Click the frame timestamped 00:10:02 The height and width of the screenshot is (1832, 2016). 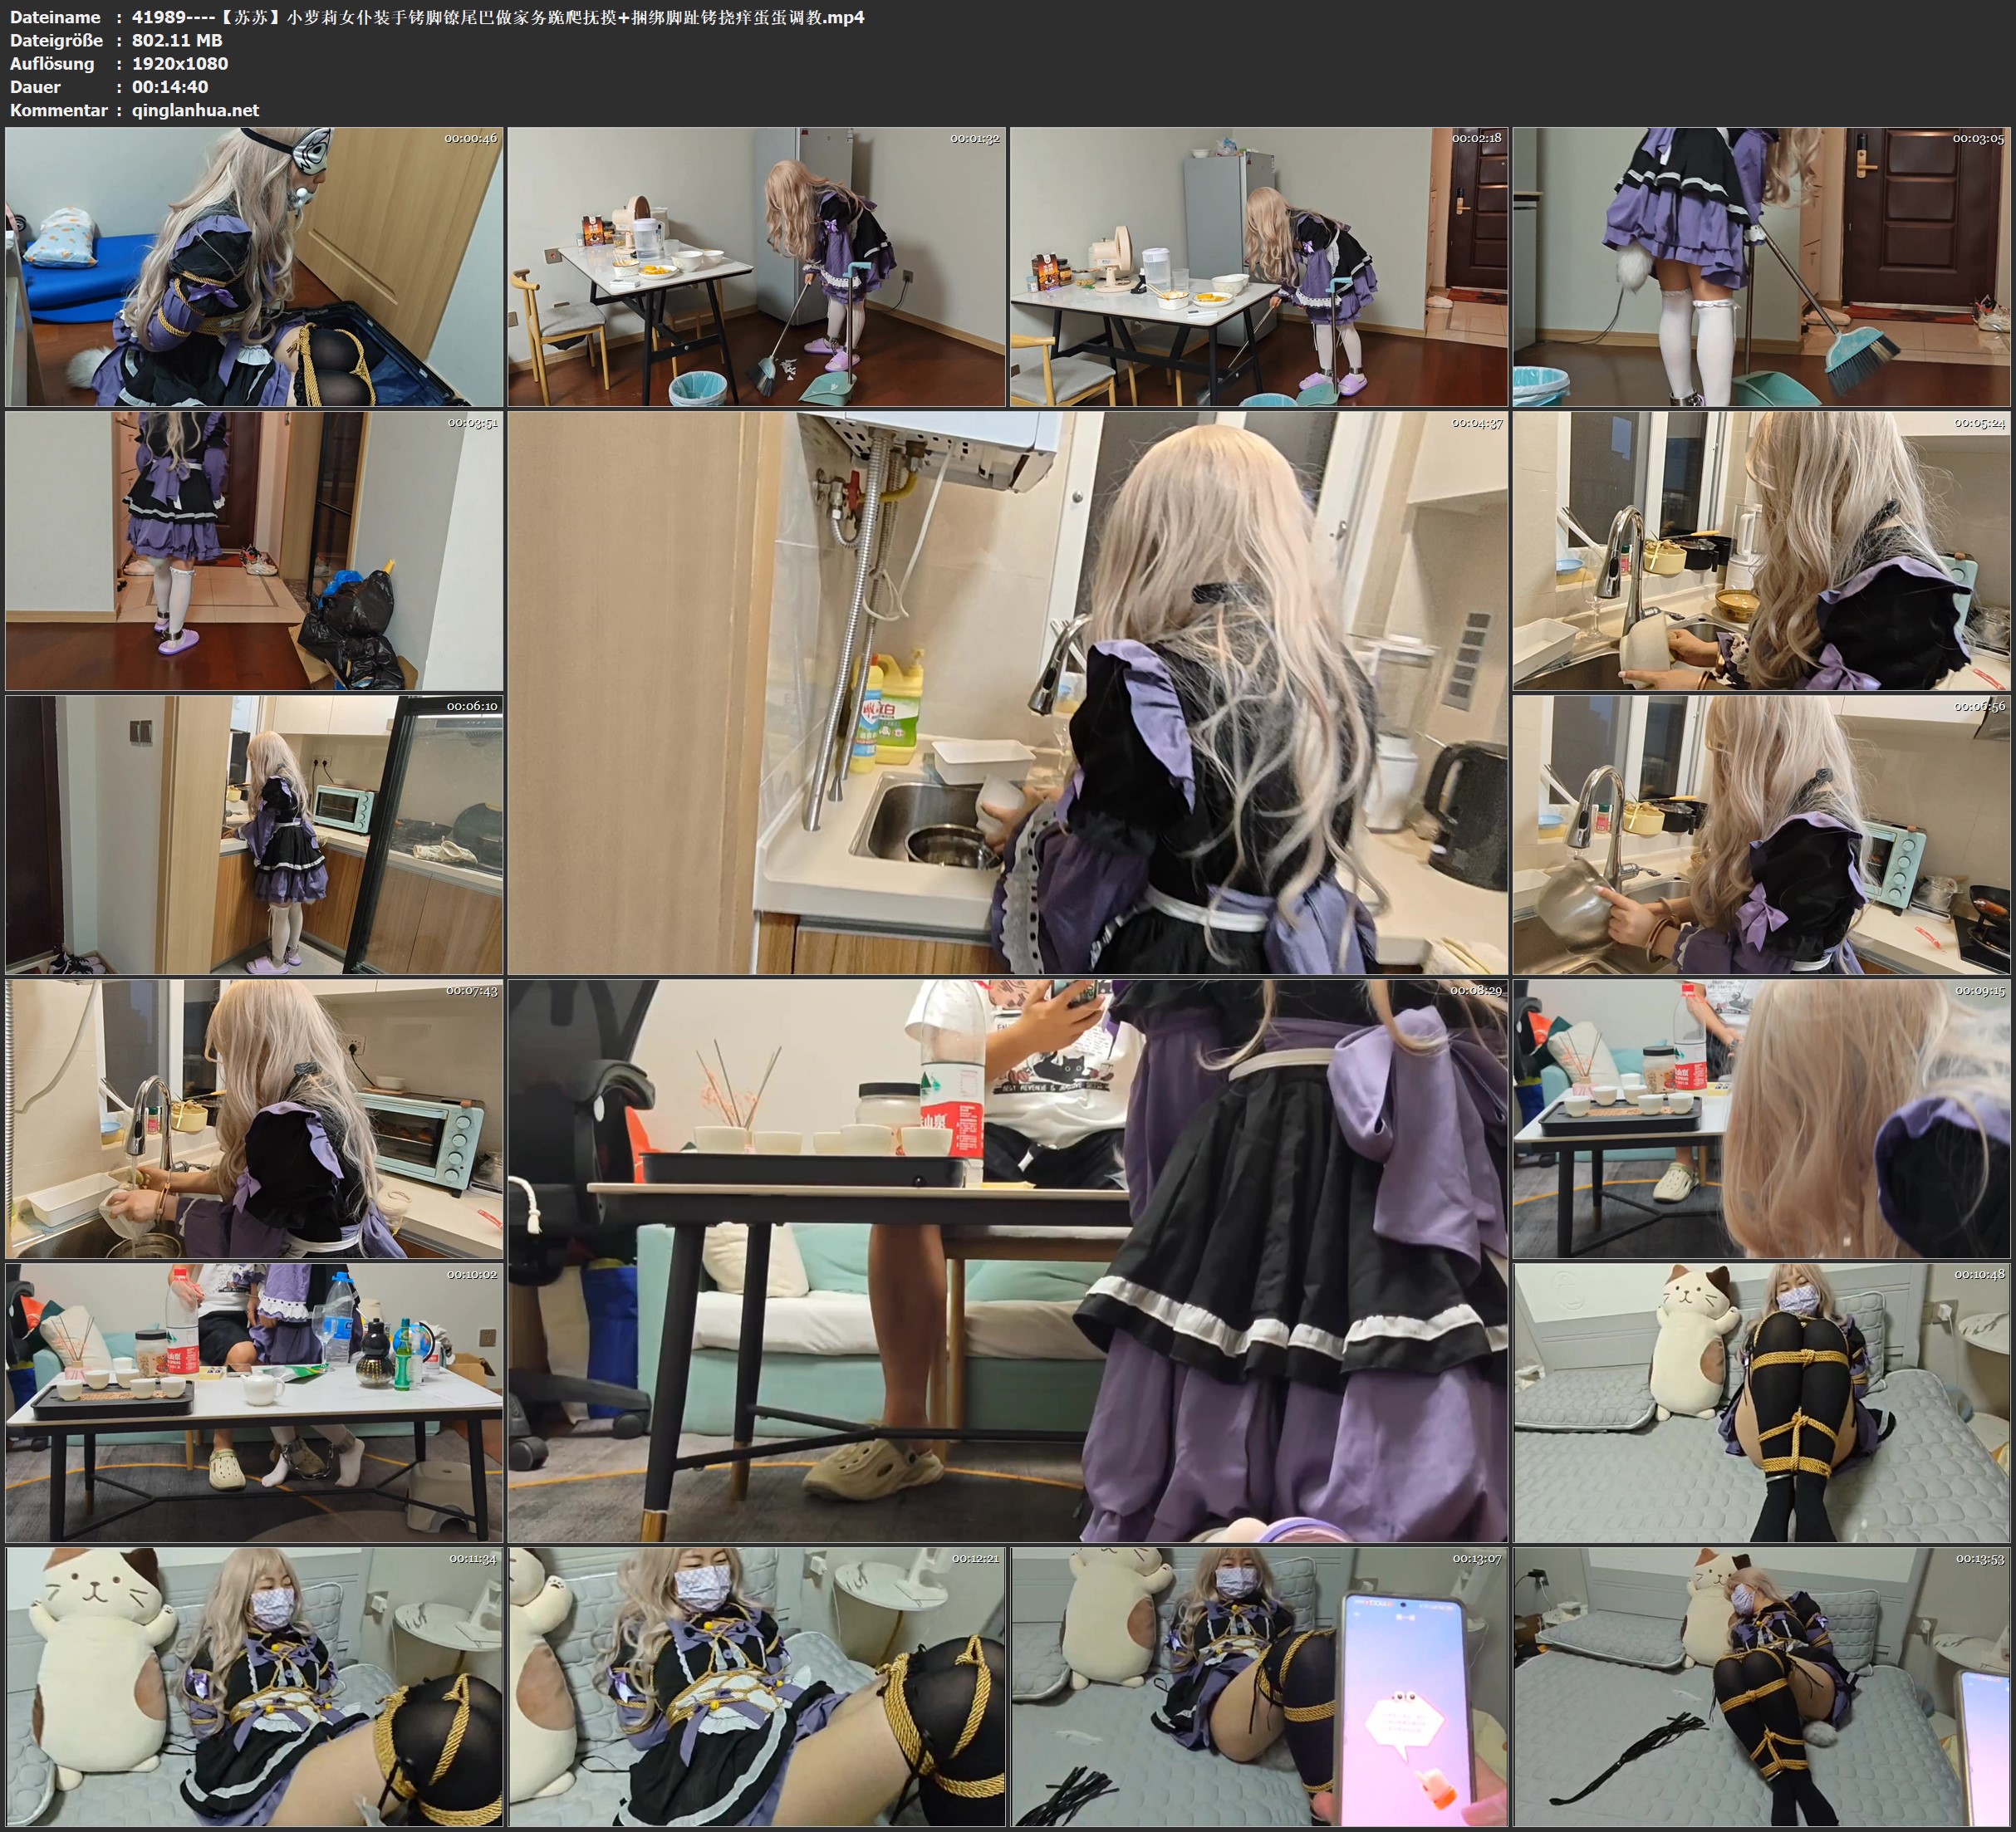[x=254, y=1403]
